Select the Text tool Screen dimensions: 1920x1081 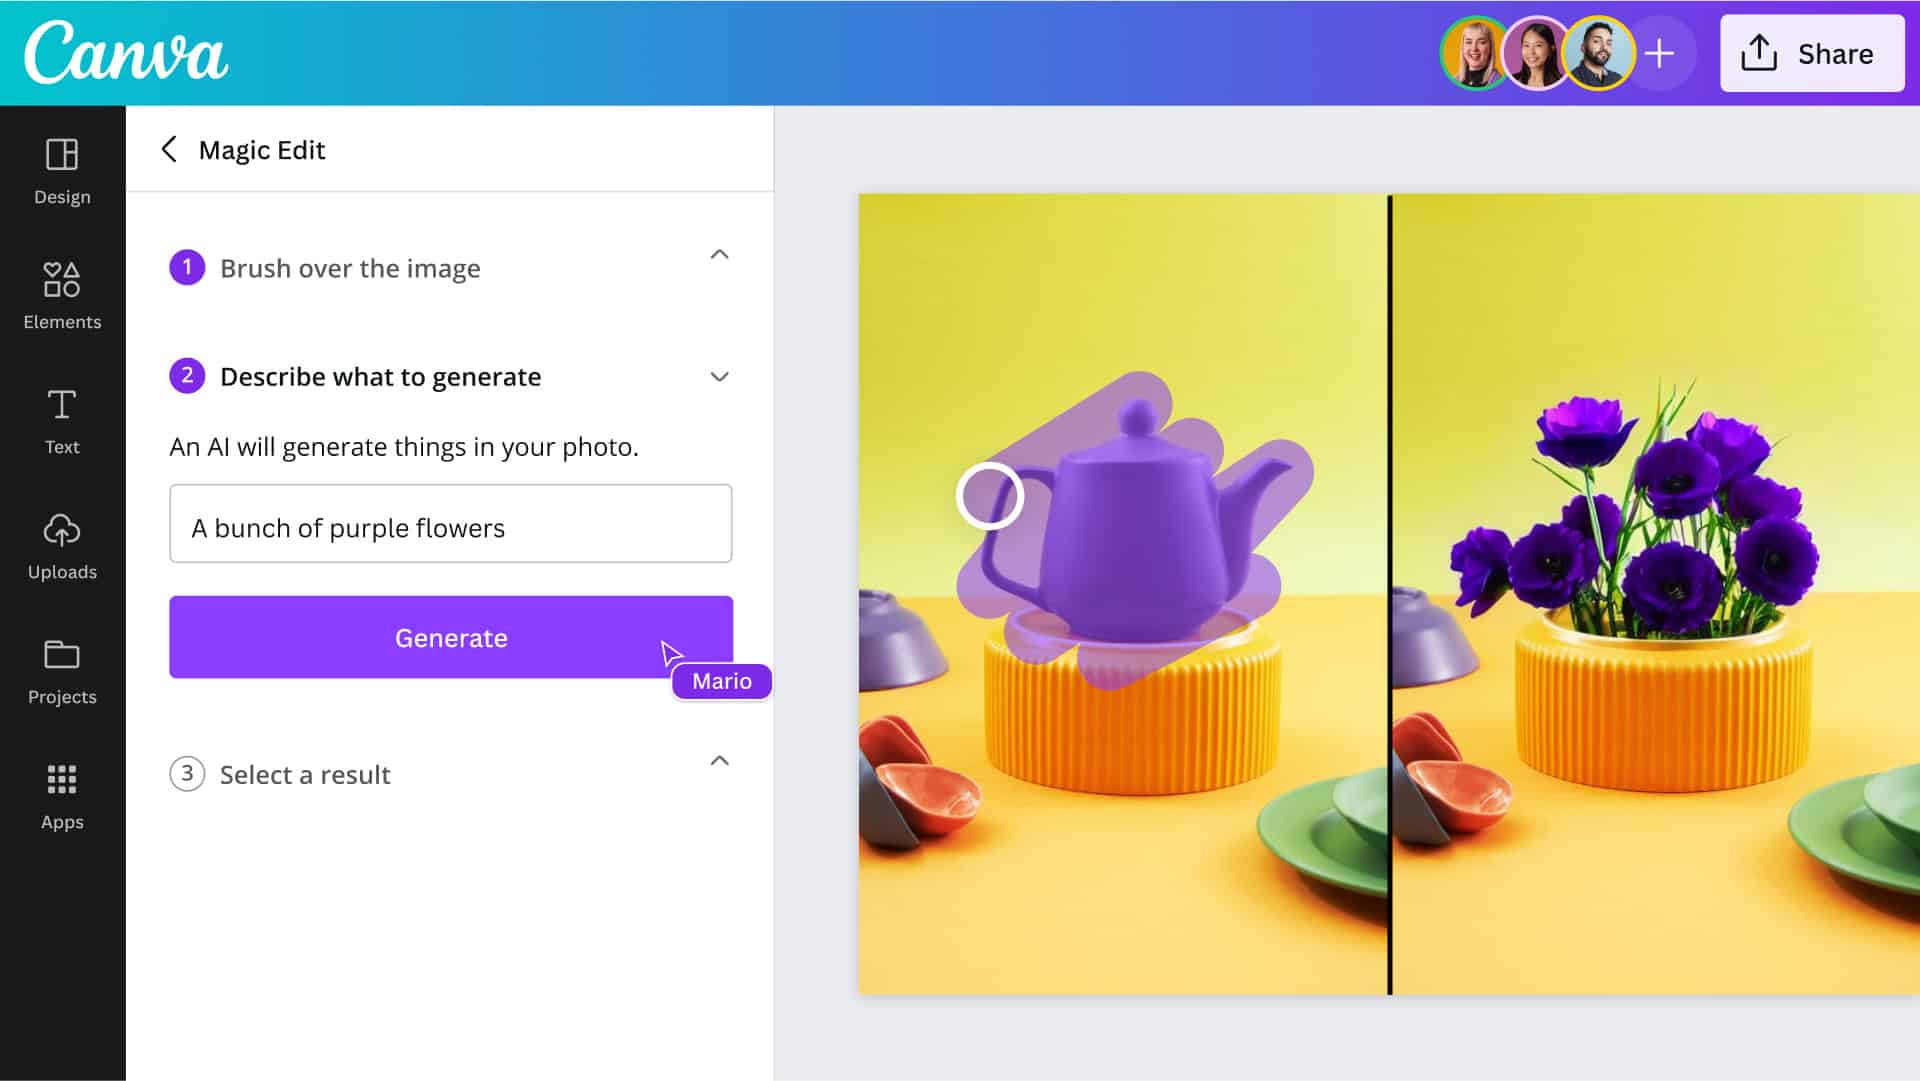[61, 418]
